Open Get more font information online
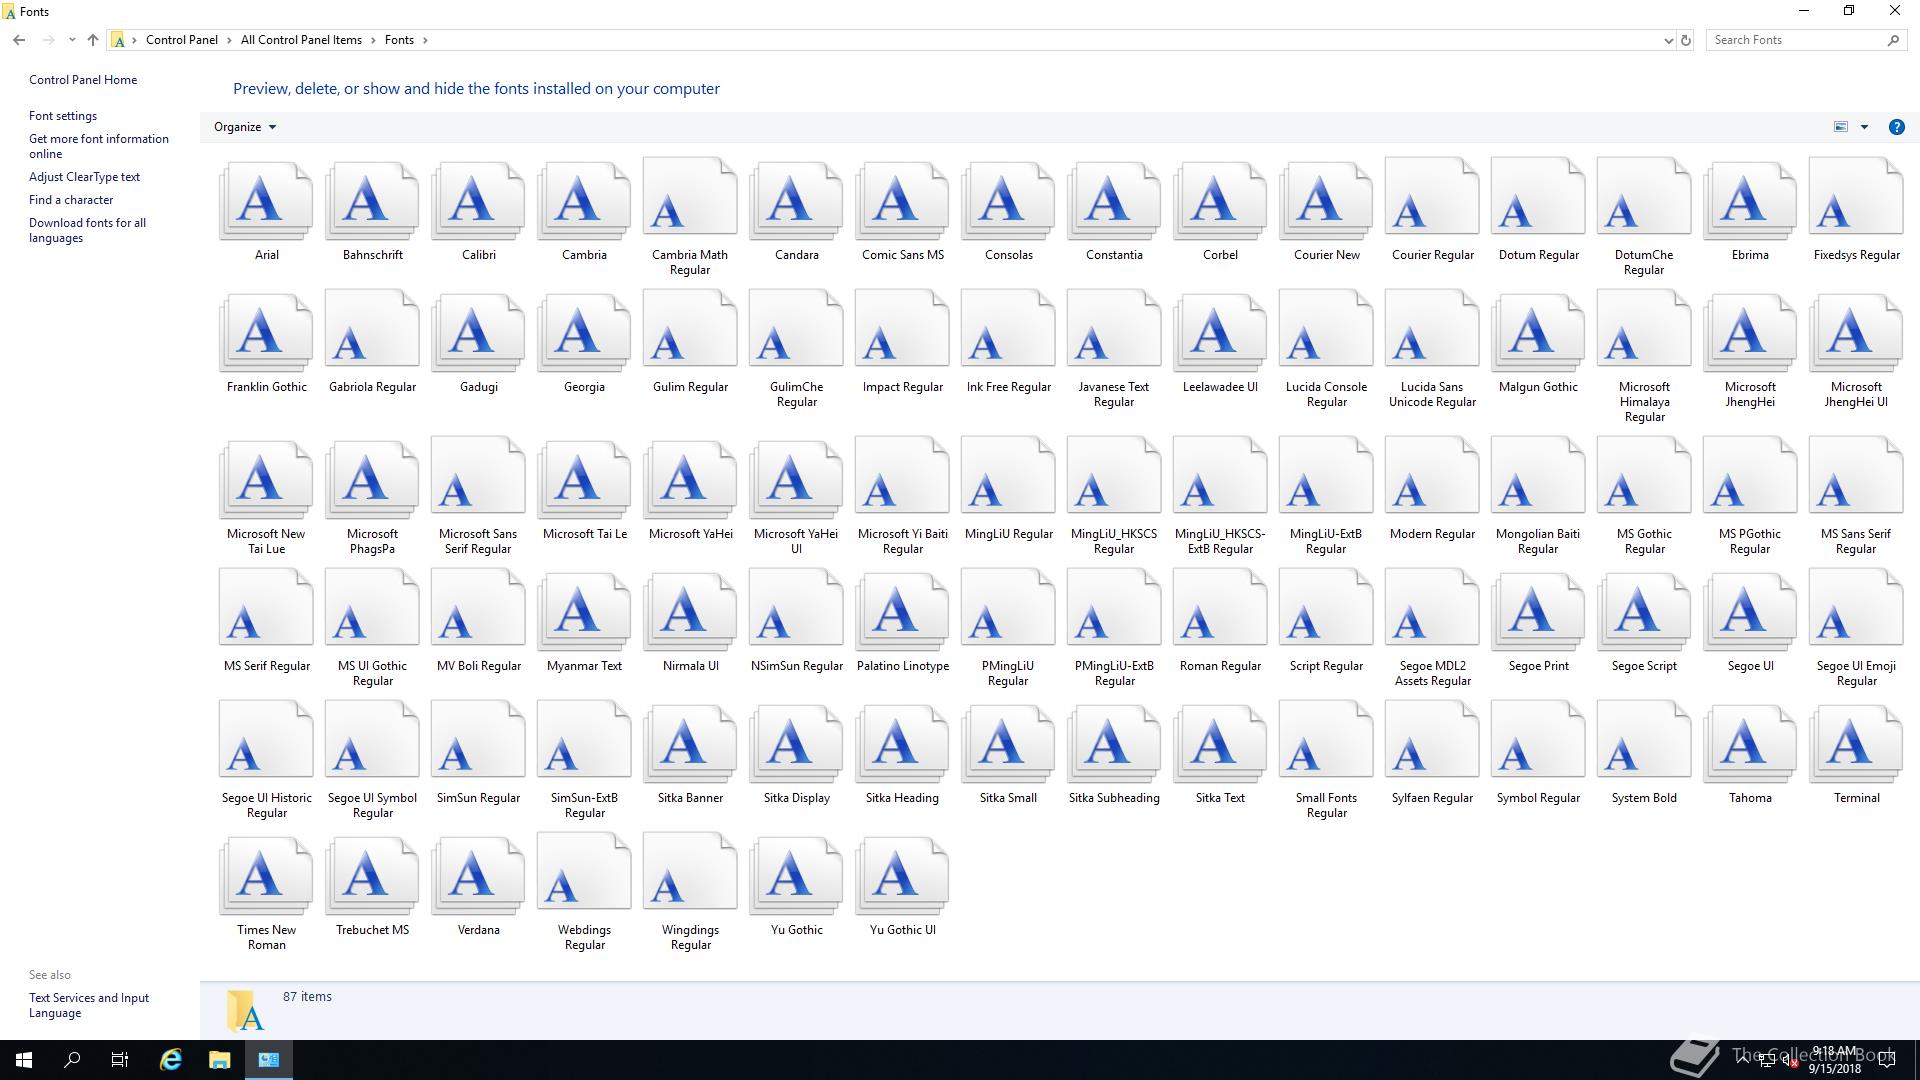1920x1080 pixels. coord(99,146)
